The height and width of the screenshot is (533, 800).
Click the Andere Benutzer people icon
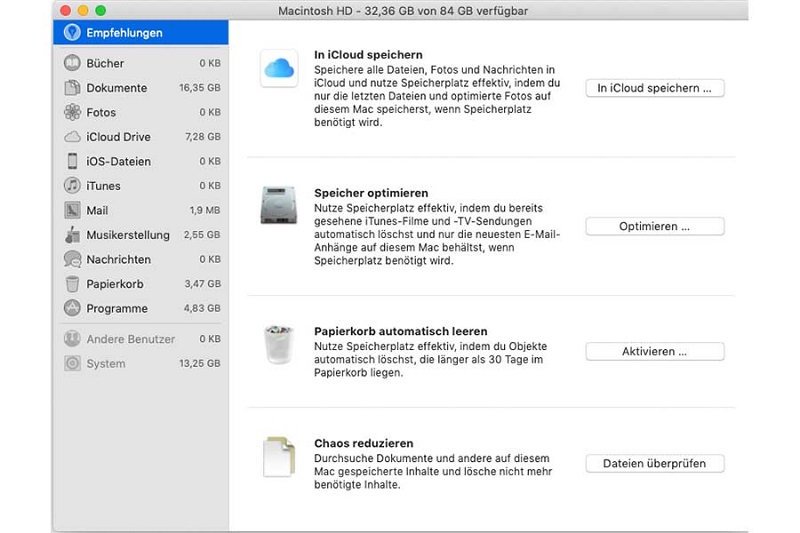click(72, 339)
